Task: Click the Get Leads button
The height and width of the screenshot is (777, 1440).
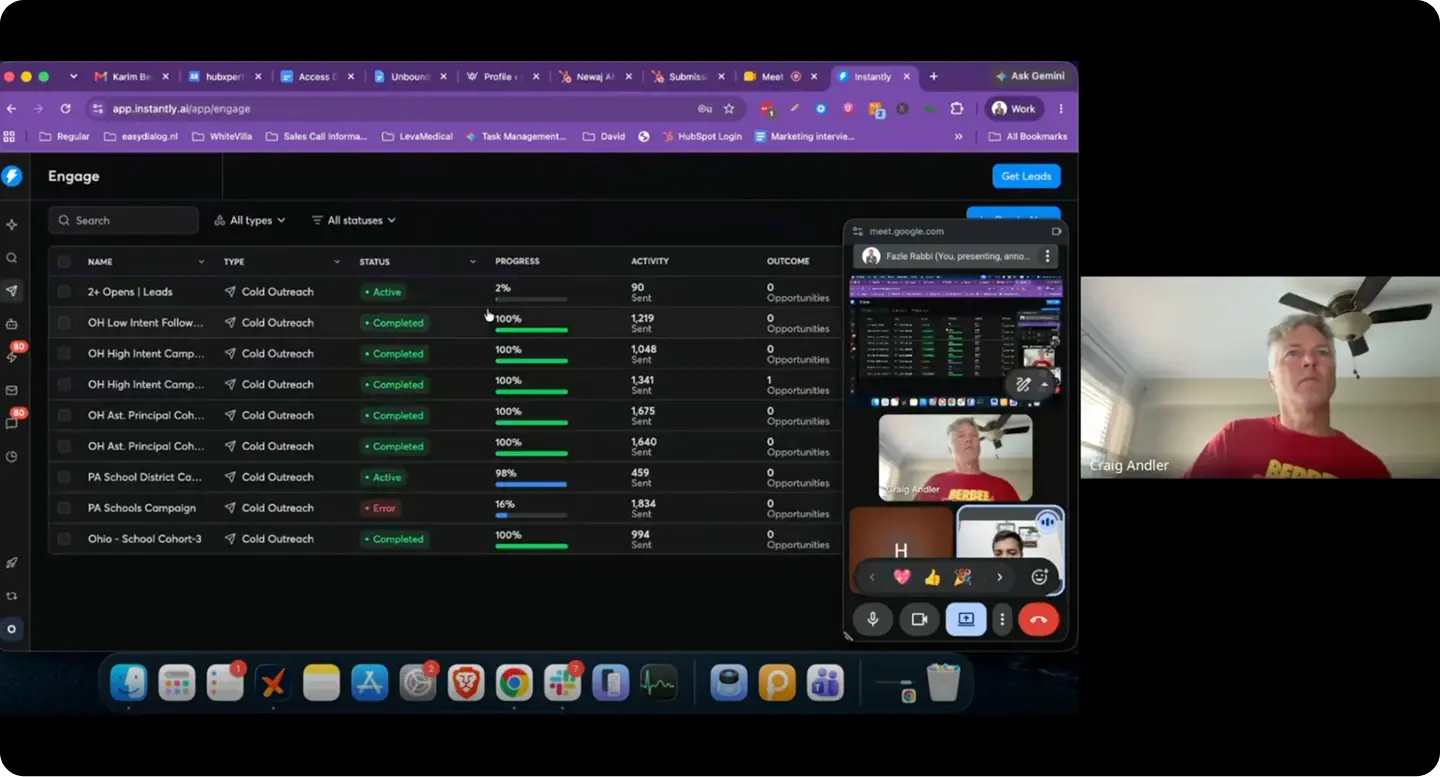Action: (1026, 176)
